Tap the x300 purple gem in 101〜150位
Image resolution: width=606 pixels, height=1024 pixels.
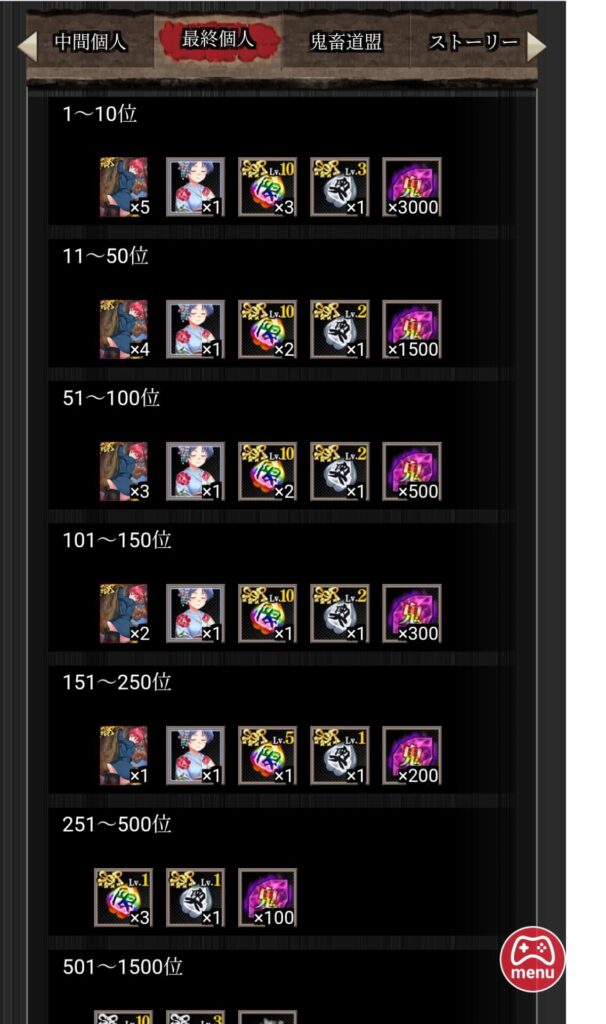tap(411, 614)
